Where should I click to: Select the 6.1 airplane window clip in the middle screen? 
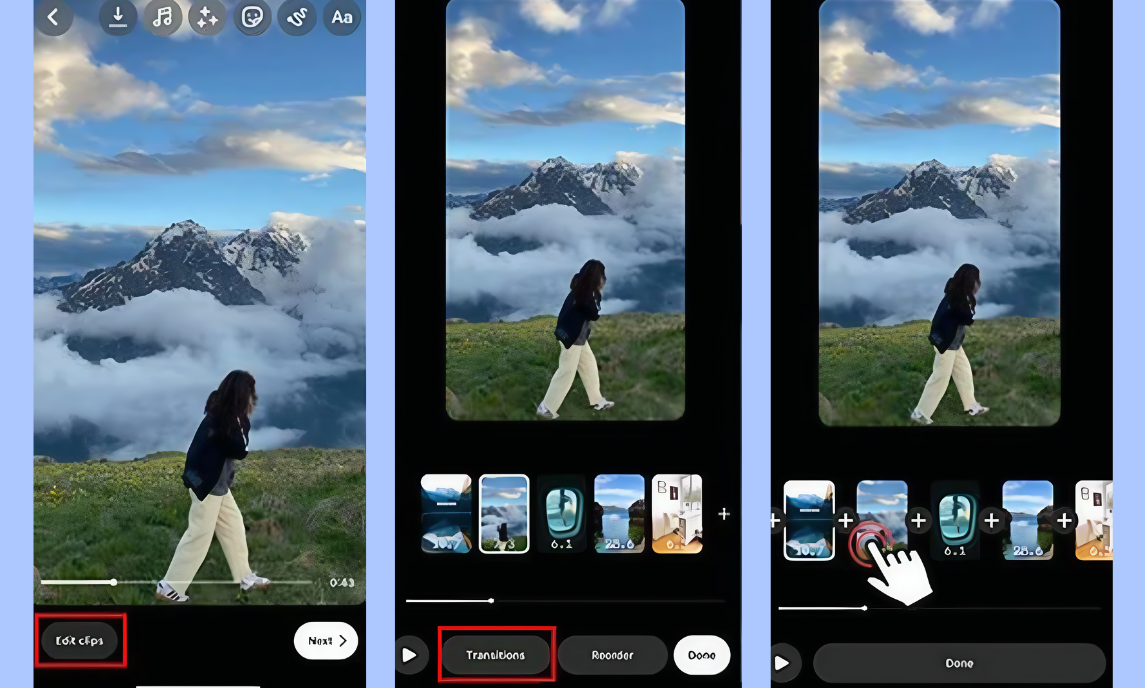(562, 513)
